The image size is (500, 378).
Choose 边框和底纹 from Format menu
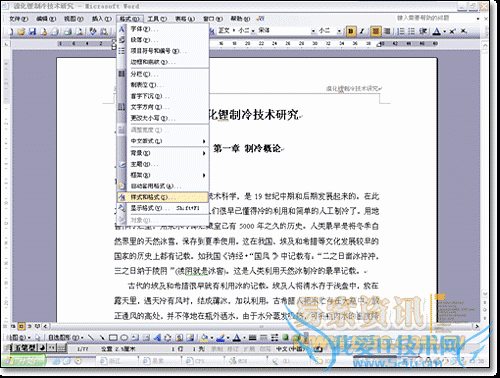coord(163,62)
